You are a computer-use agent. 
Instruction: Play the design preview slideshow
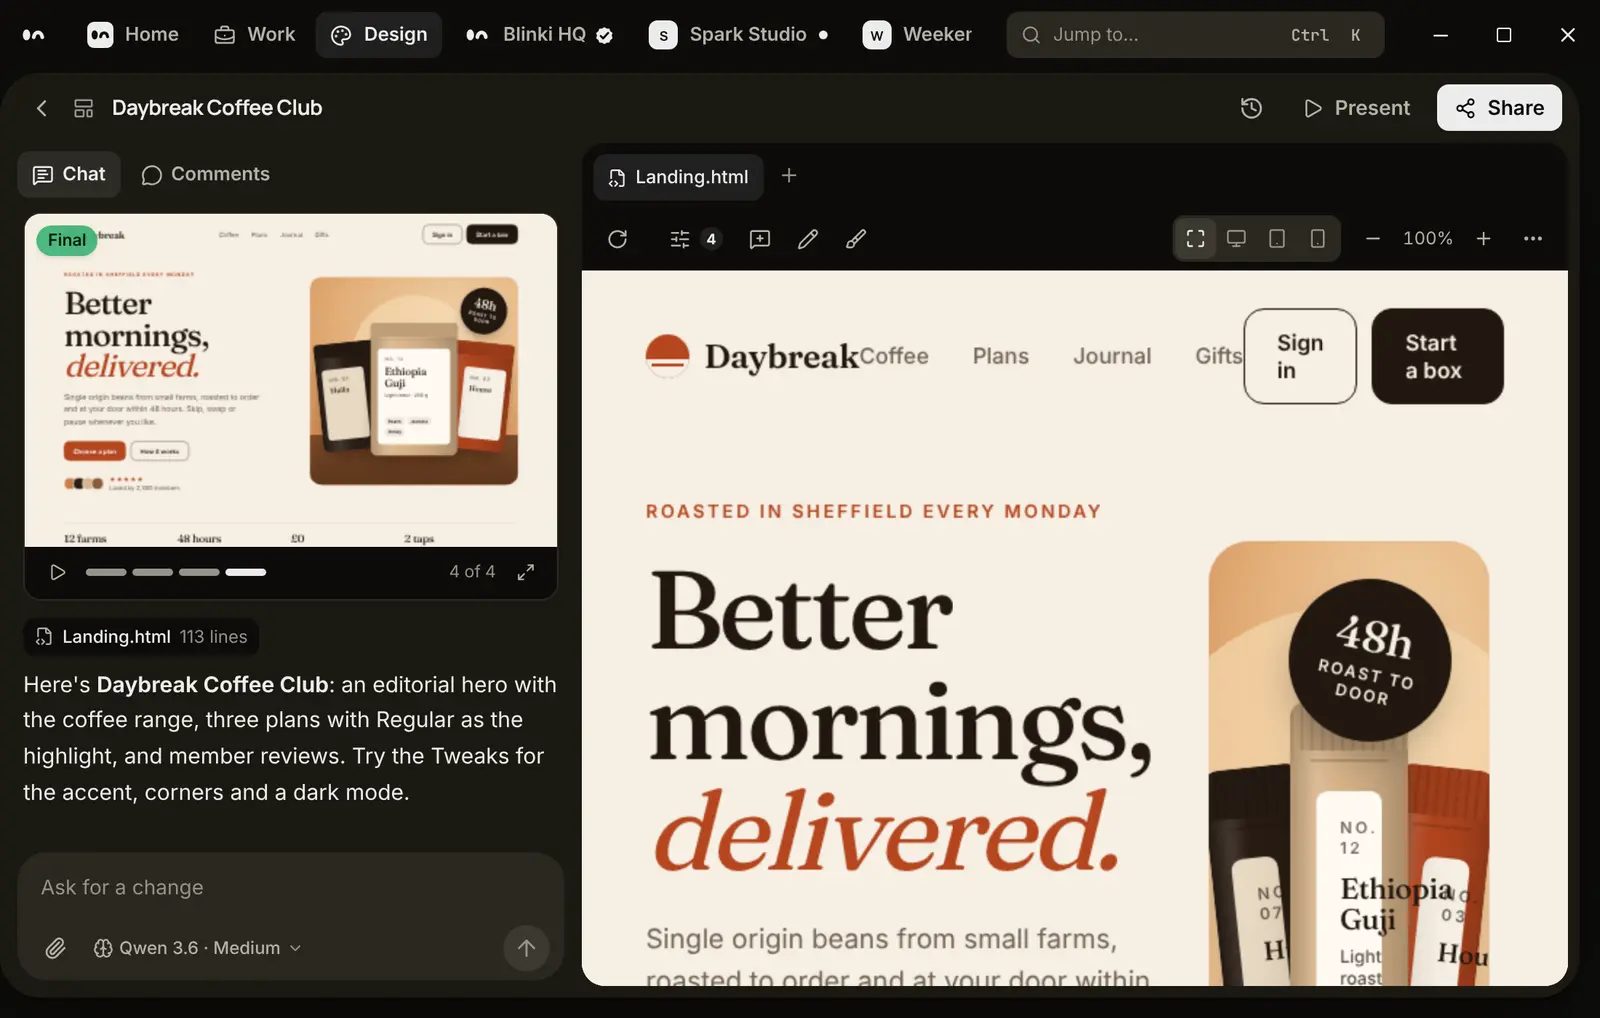(x=58, y=572)
